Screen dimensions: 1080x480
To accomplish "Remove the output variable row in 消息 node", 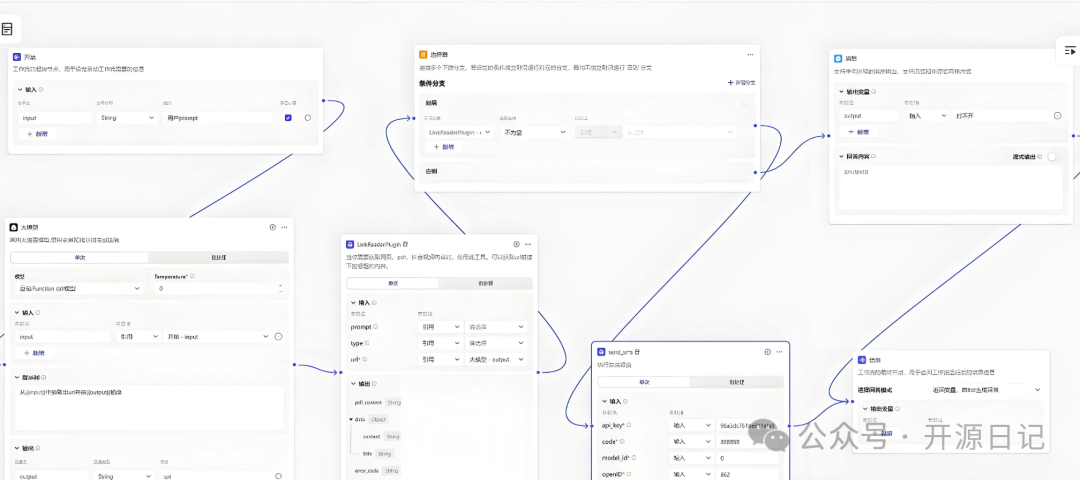I will coord(1057,115).
